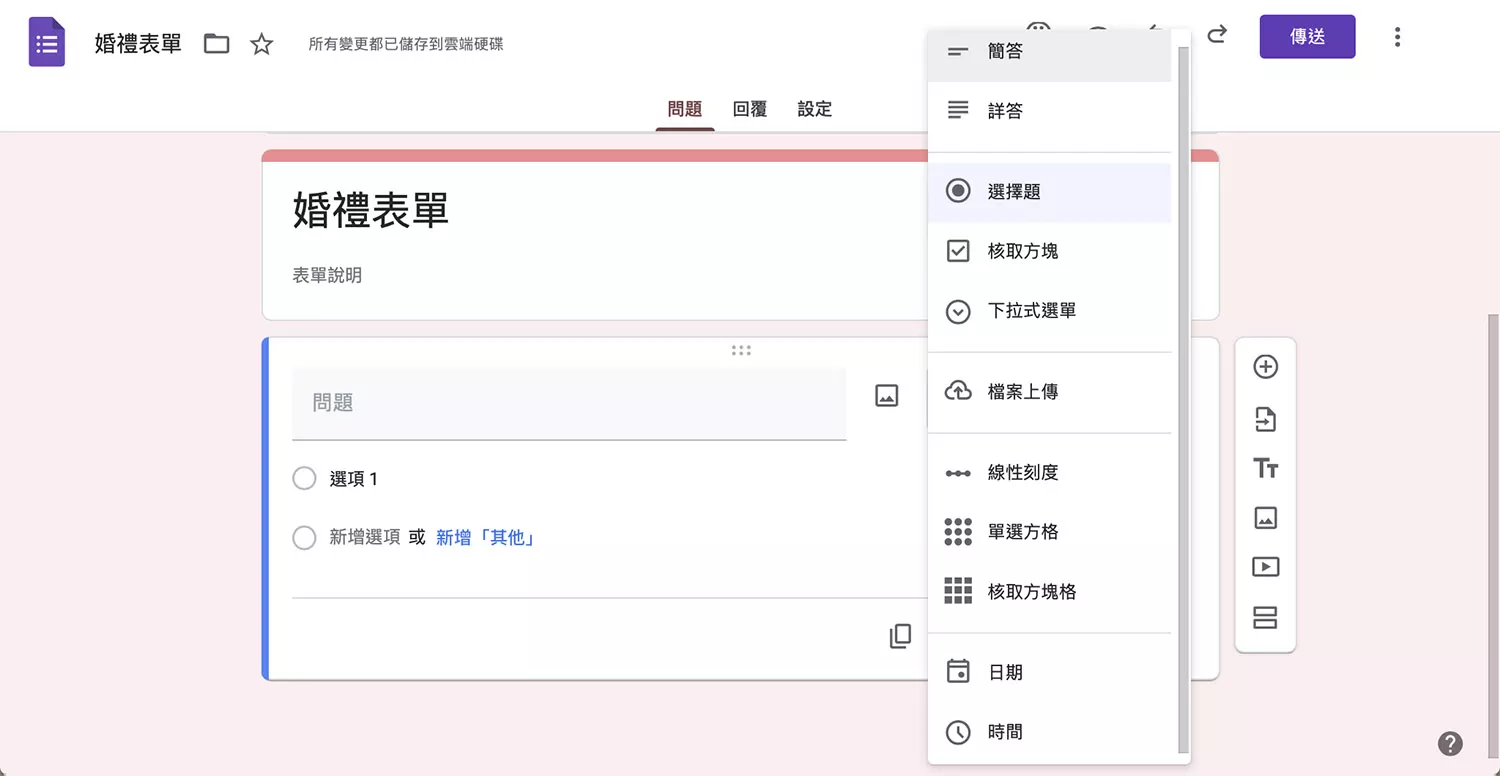Pick 下拉式選單 question type
Screen dimensions: 1500x776
1049,311
